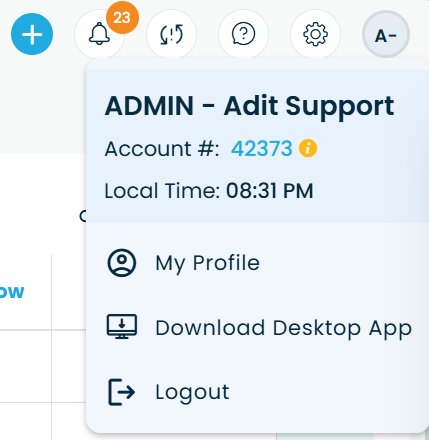The width and height of the screenshot is (429, 440).
Task: Click the blue plus add button
Action: point(32,34)
